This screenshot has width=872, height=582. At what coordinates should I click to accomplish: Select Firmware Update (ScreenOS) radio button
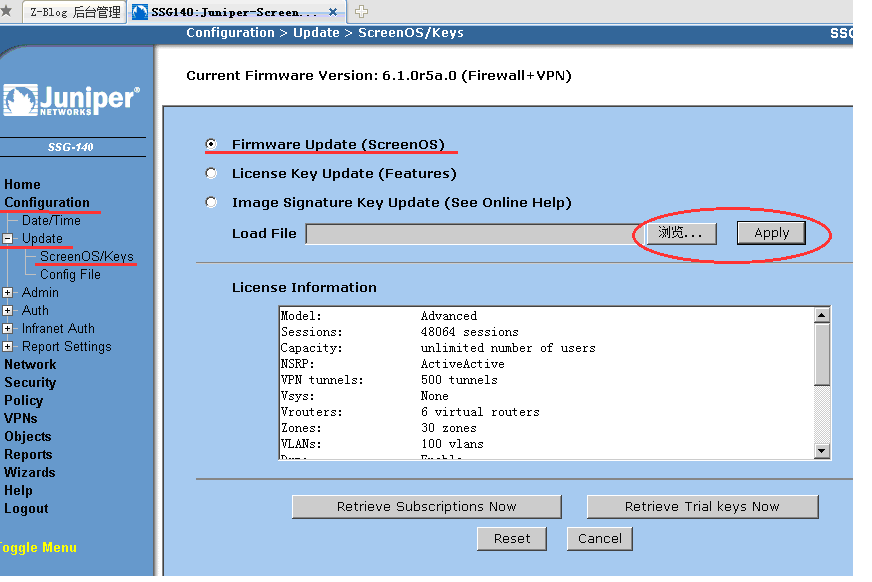coord(211,145)
